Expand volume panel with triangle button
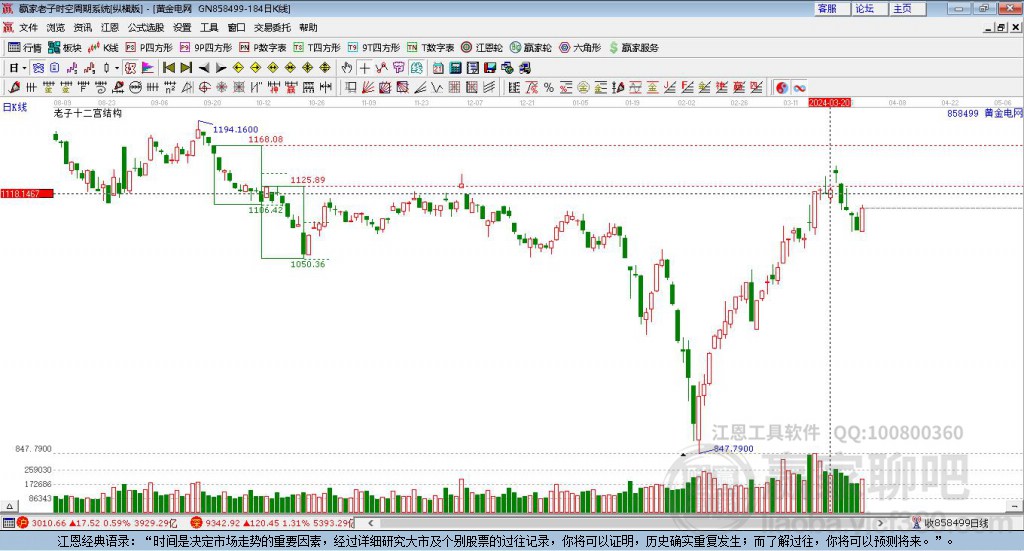 [x=9, y=506]
